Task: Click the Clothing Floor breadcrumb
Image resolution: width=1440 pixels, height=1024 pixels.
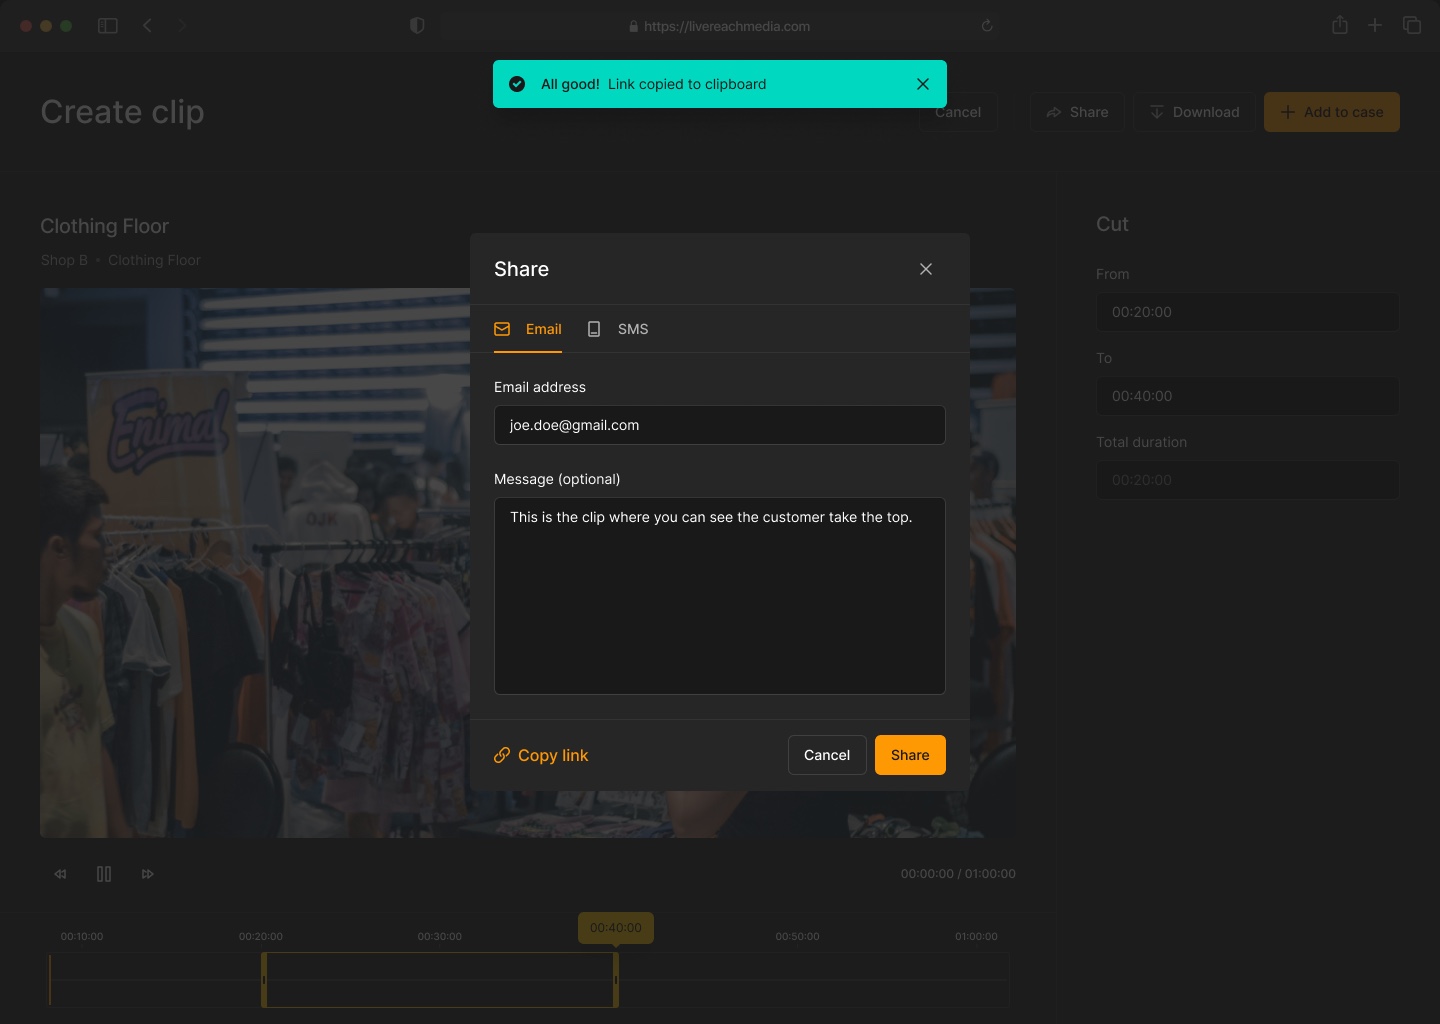Action: pos(154,260)
